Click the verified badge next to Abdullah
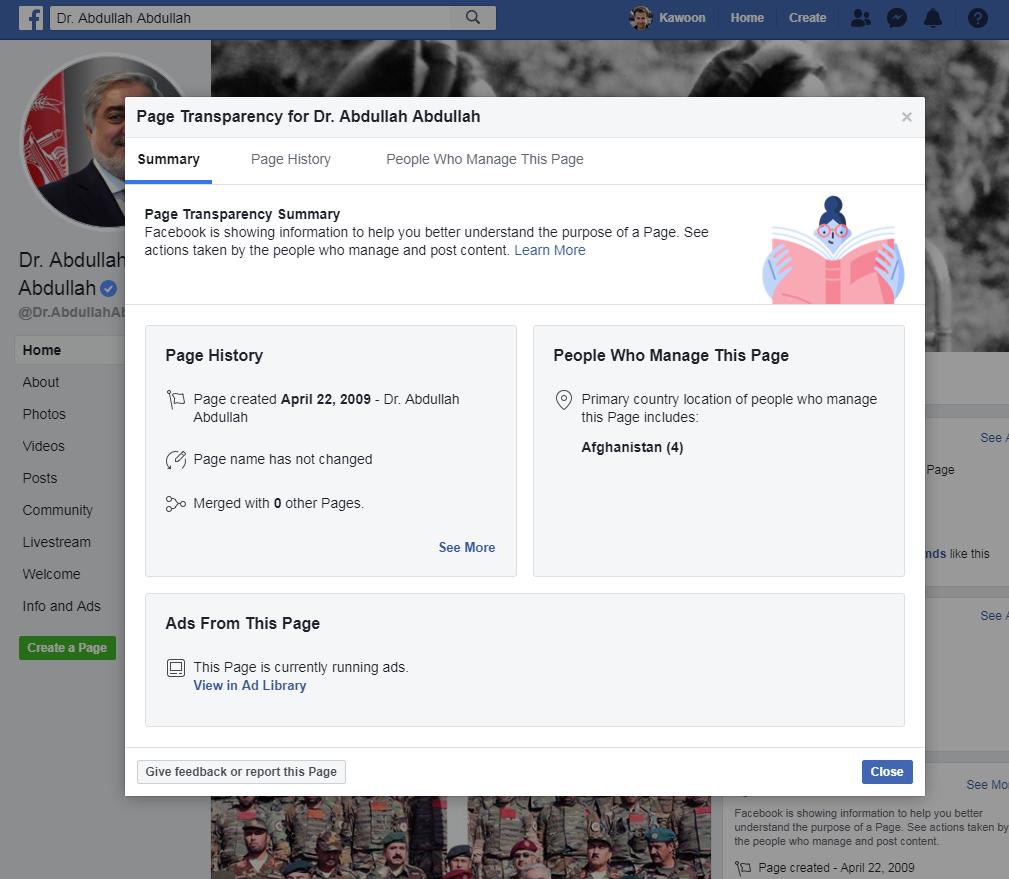This screenshot has height=879, width=1009. (109, 288)
